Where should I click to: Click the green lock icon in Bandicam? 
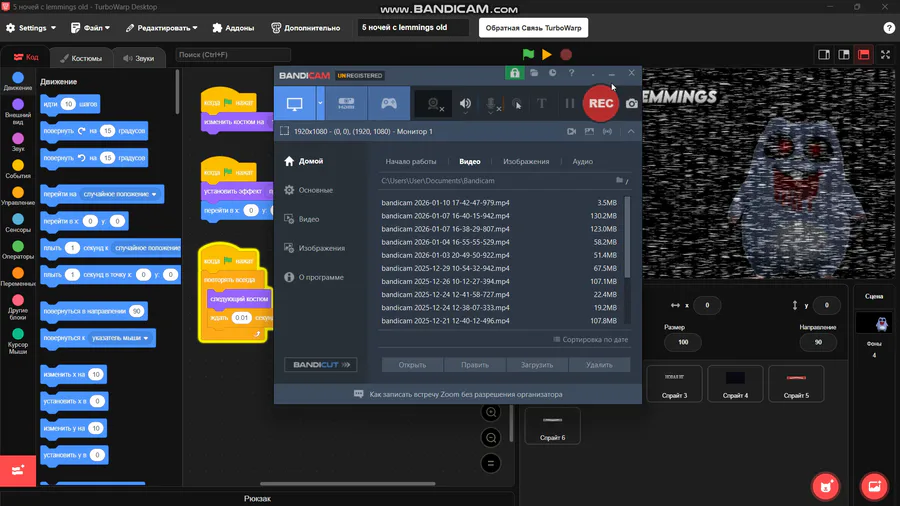(515, 73)
